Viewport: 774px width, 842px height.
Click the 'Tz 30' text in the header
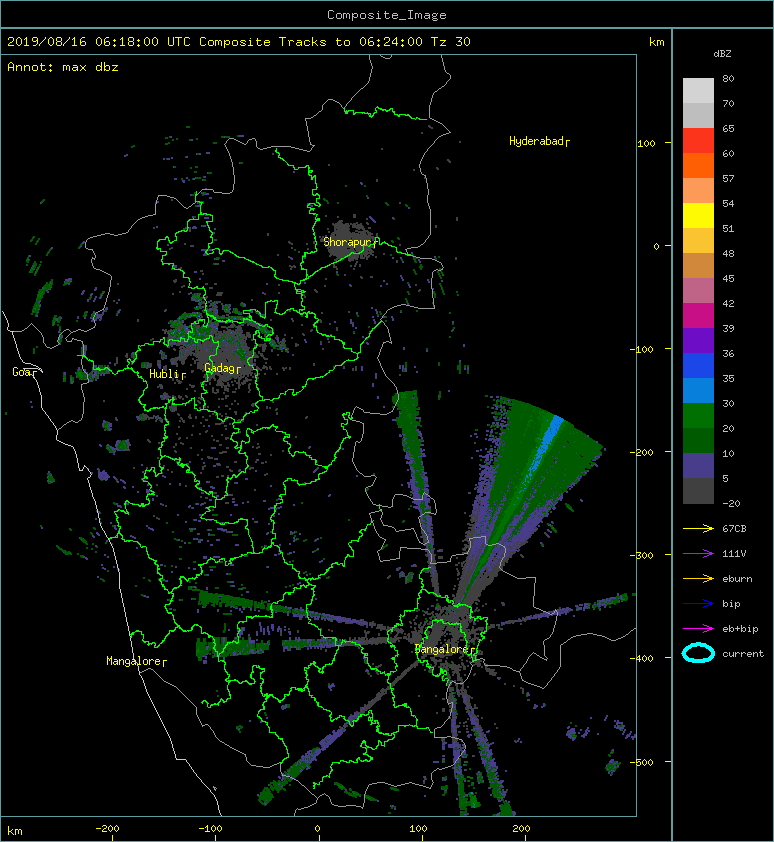point(451,42)
